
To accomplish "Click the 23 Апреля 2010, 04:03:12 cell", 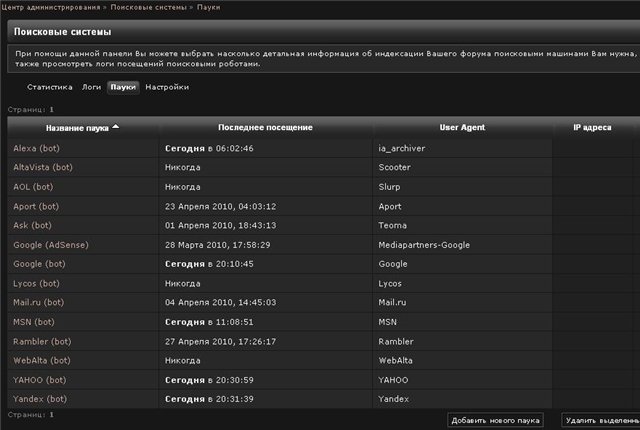I will click(265, 206).
